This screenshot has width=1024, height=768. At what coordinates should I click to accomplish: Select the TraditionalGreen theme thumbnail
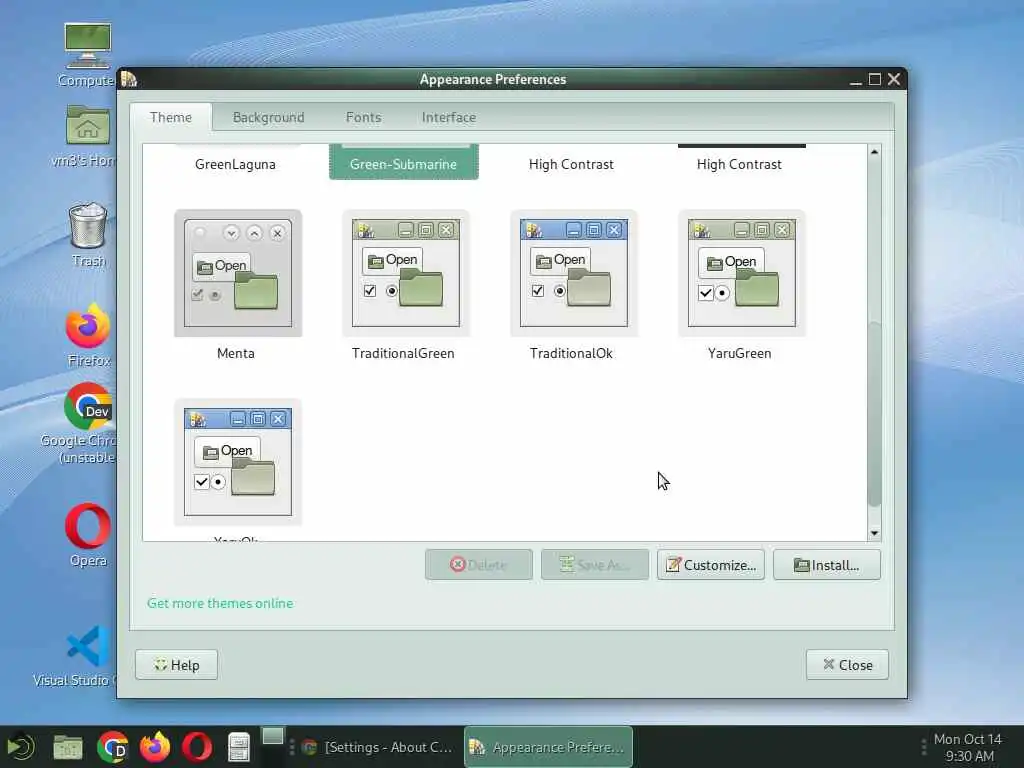[x=406, y=273]
